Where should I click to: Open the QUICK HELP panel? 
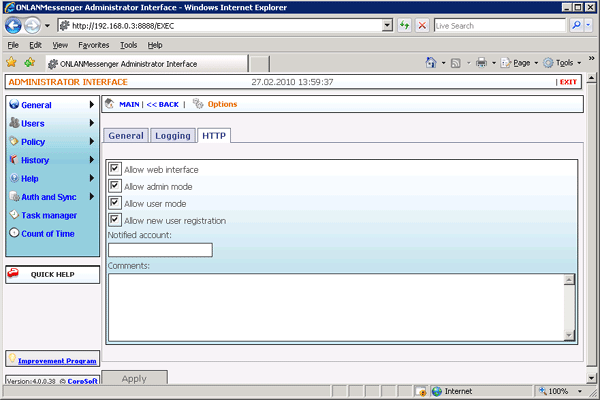pyautogui.click(x=52, y=274)
